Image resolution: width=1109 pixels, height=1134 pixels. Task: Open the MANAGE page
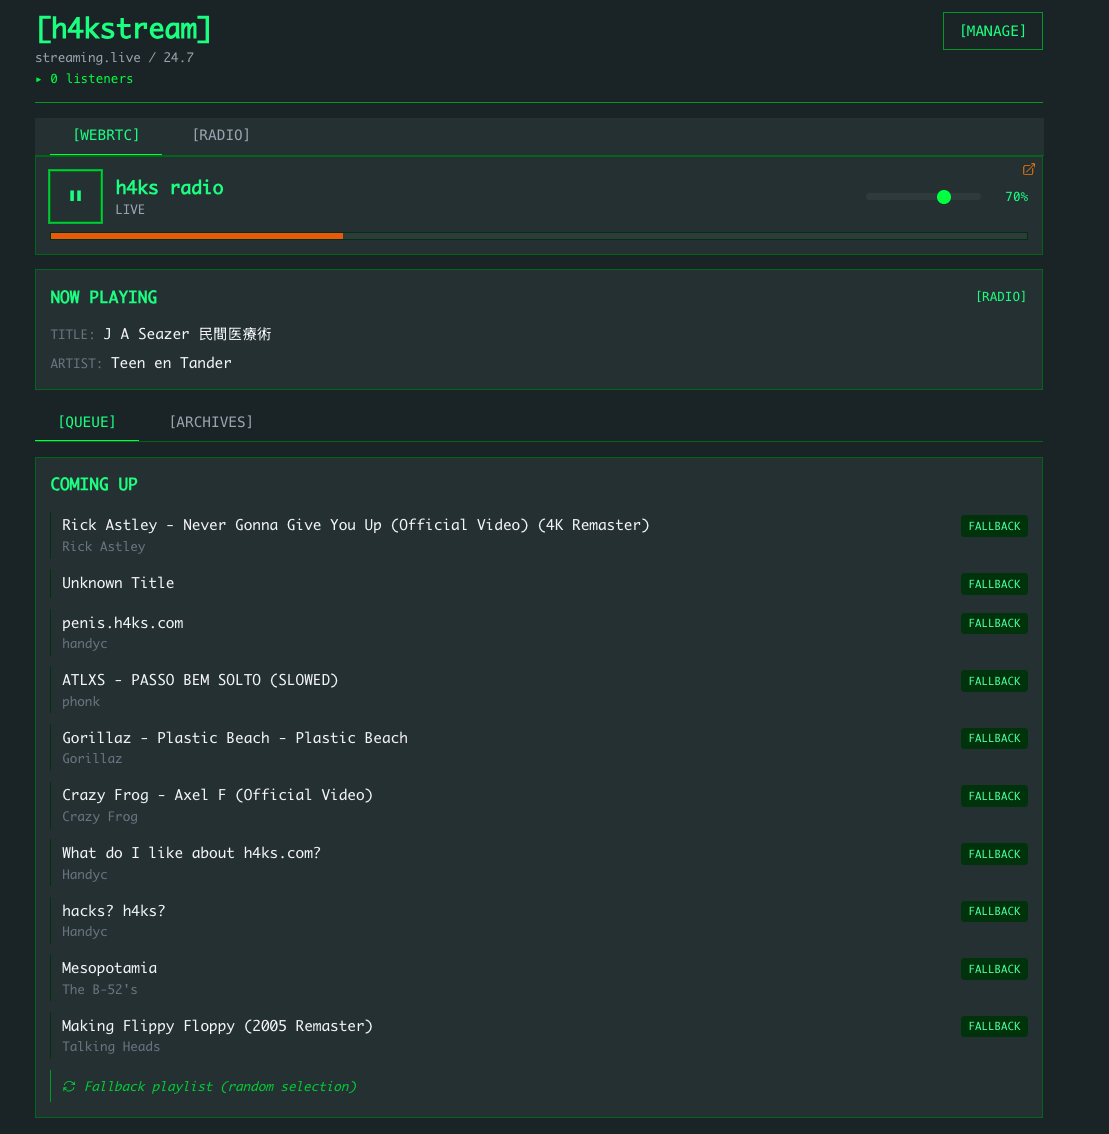(992, 31)
